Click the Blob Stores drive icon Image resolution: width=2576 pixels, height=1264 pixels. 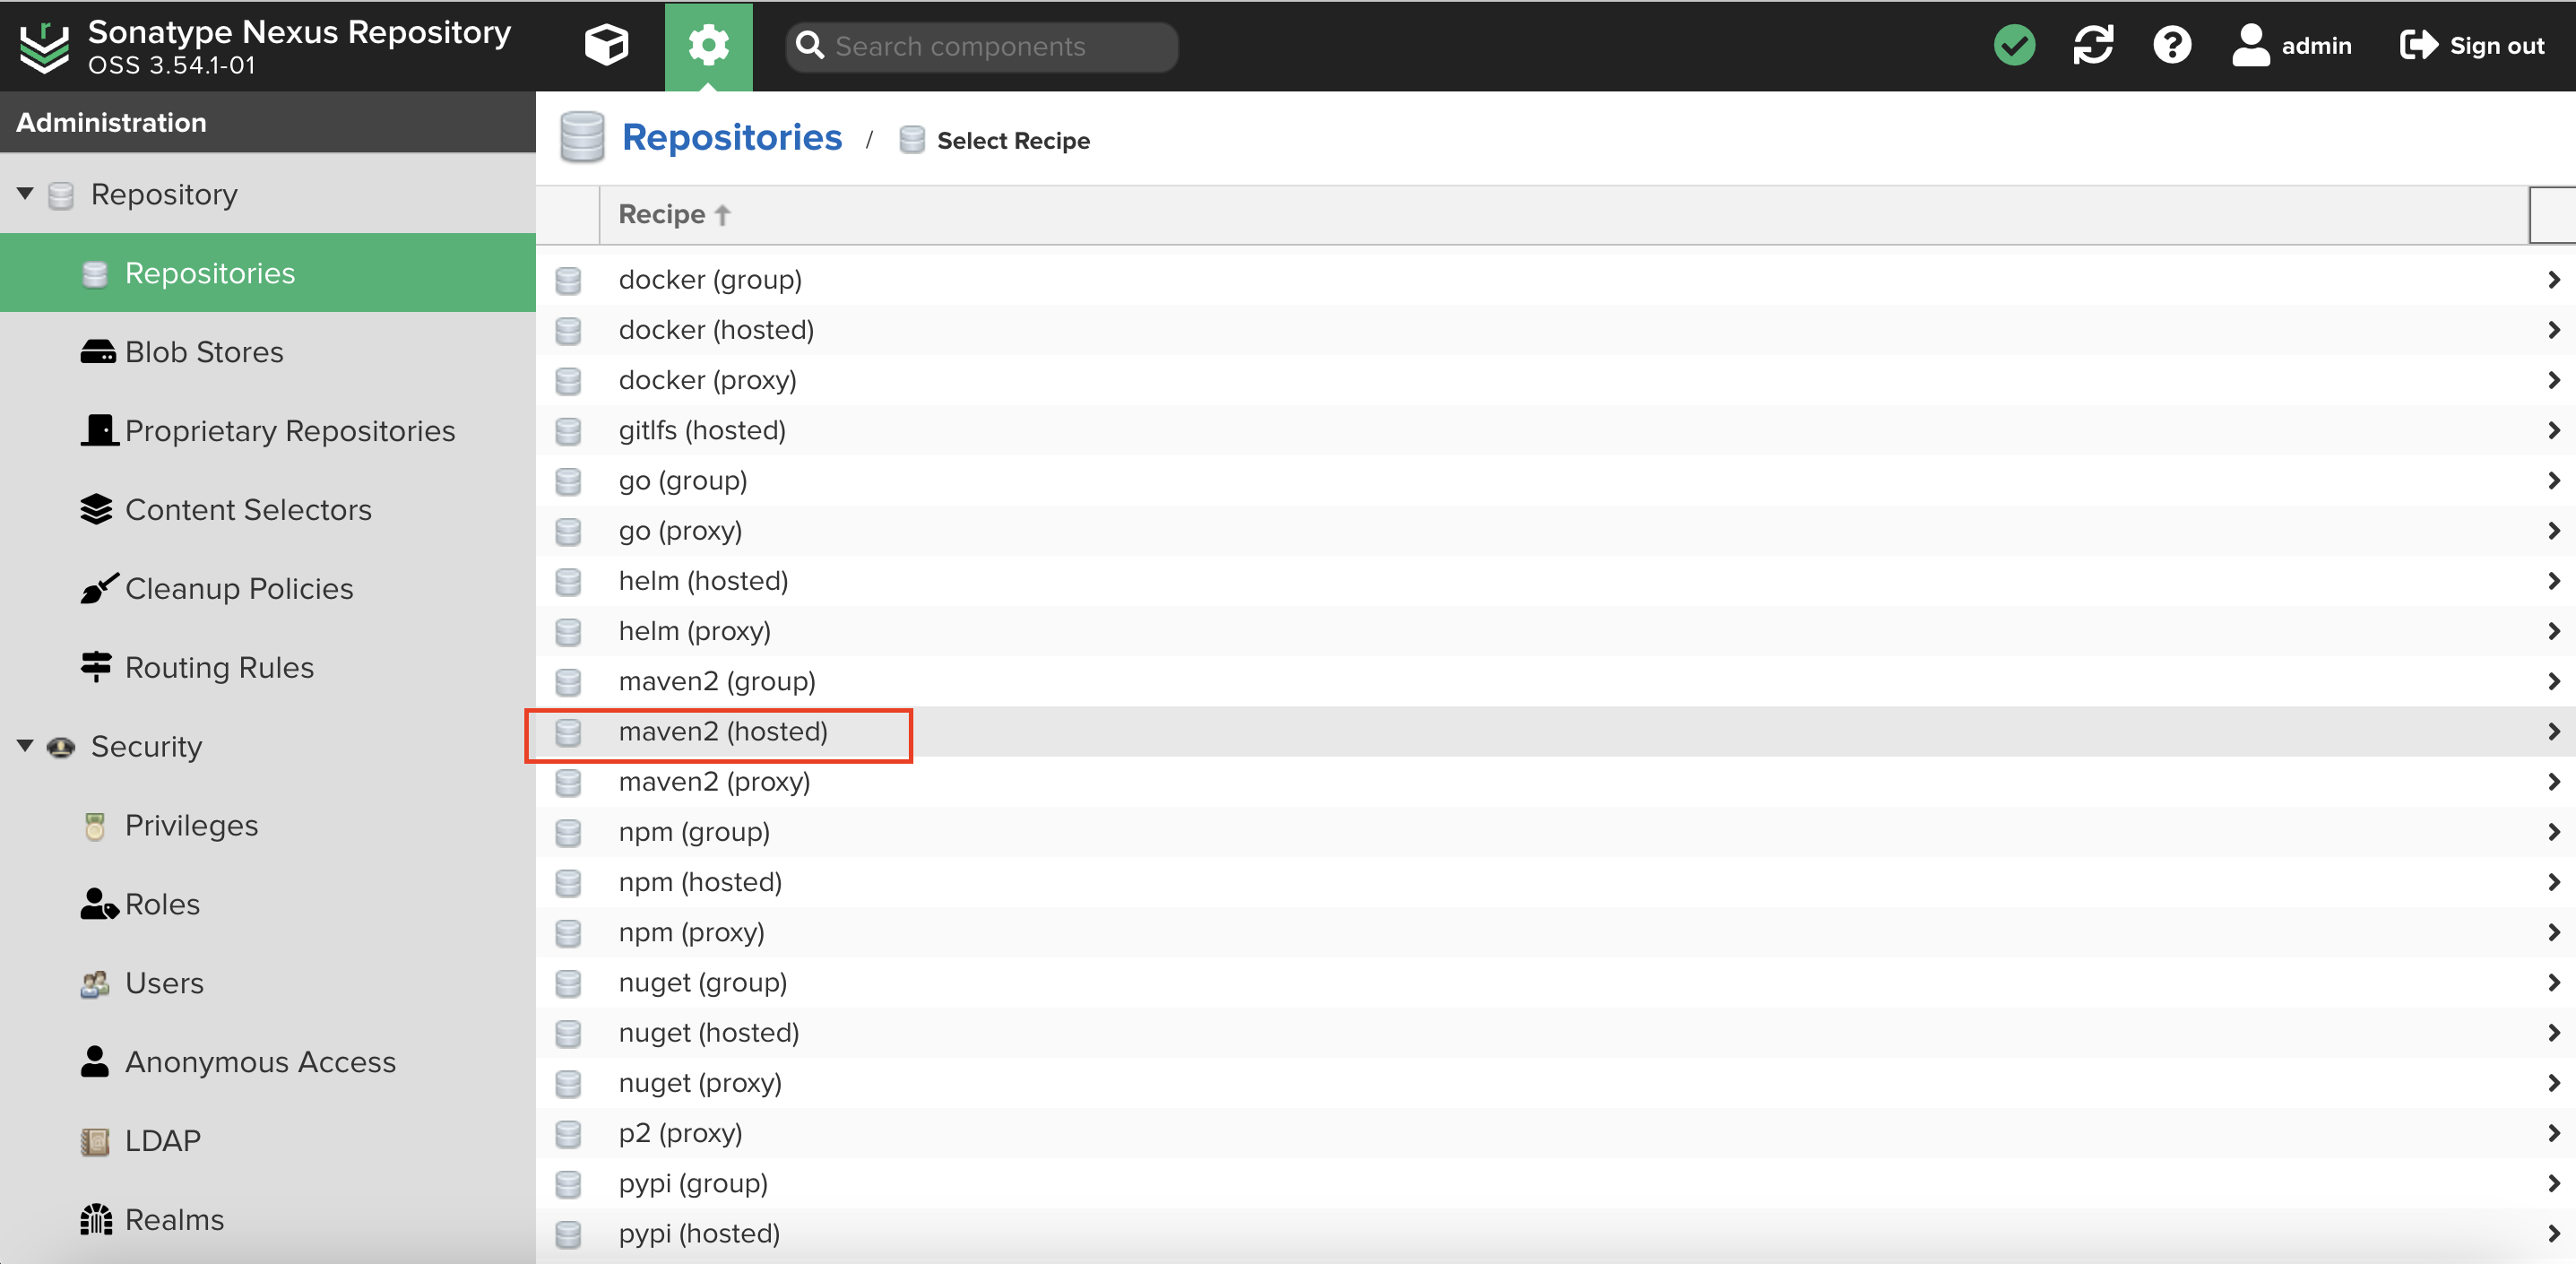[x=97, y=352]
